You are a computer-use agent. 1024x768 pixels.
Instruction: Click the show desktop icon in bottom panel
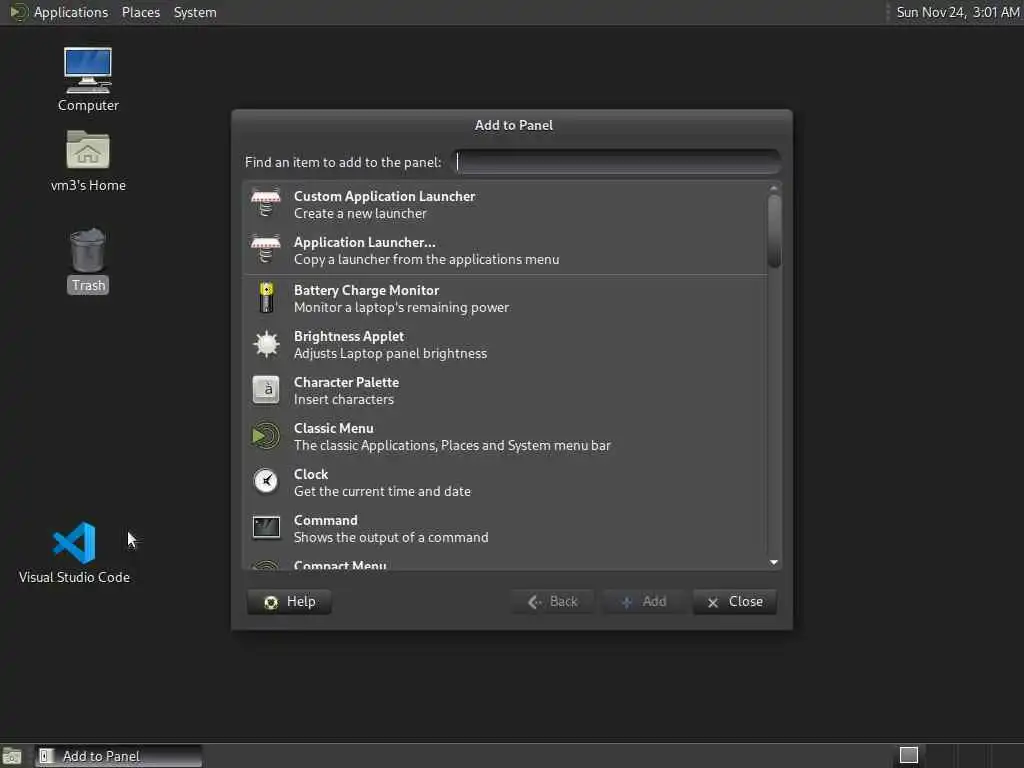pos(12,756)
